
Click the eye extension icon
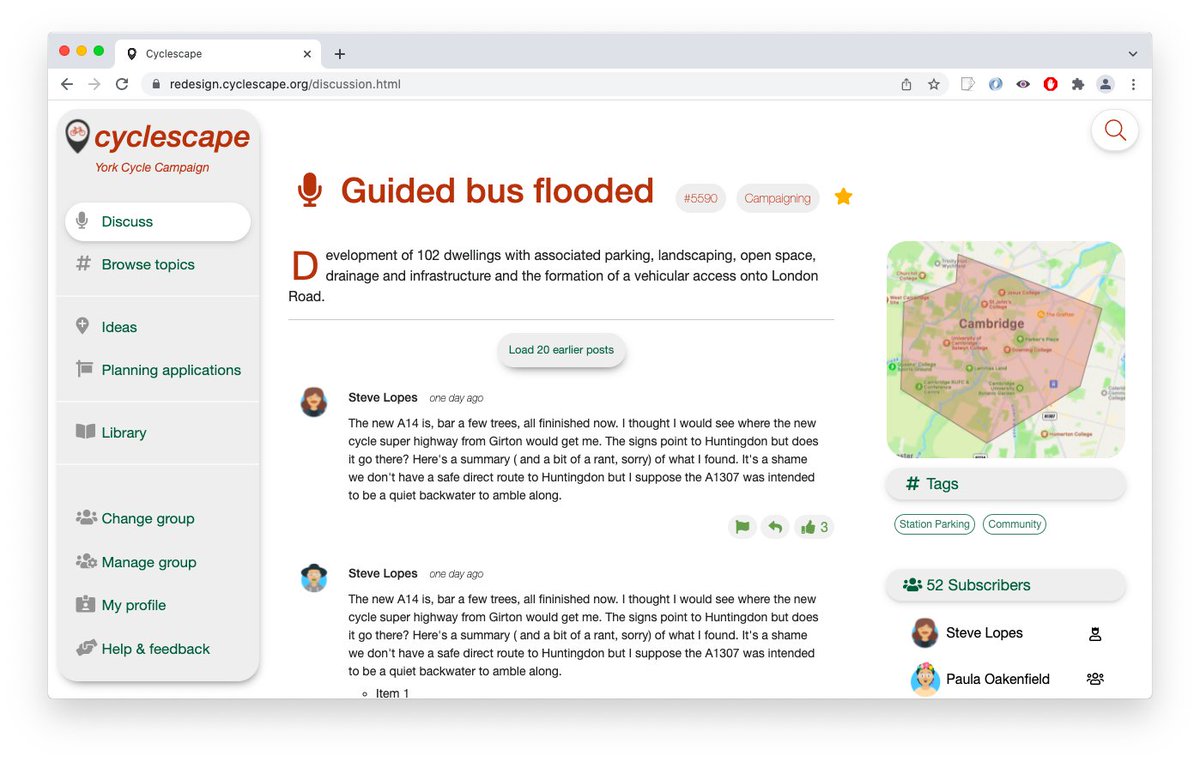tap(1022, 84)
